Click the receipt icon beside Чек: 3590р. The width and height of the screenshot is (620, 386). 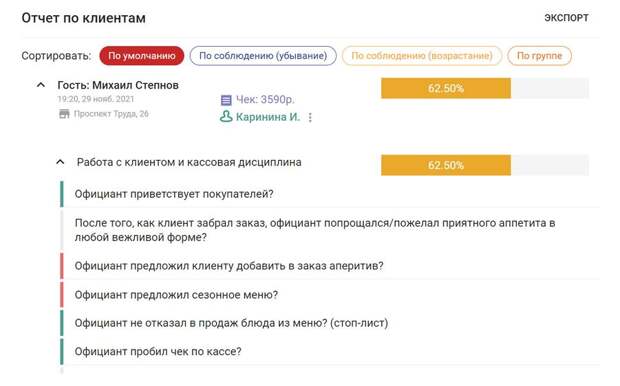pos(226,100)
